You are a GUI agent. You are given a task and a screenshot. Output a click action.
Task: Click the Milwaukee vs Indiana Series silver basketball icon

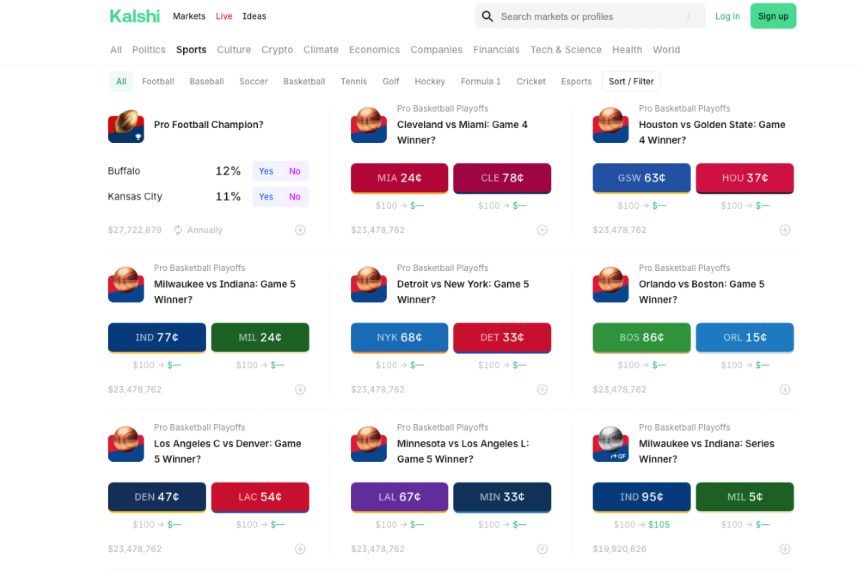click(611, 444)
